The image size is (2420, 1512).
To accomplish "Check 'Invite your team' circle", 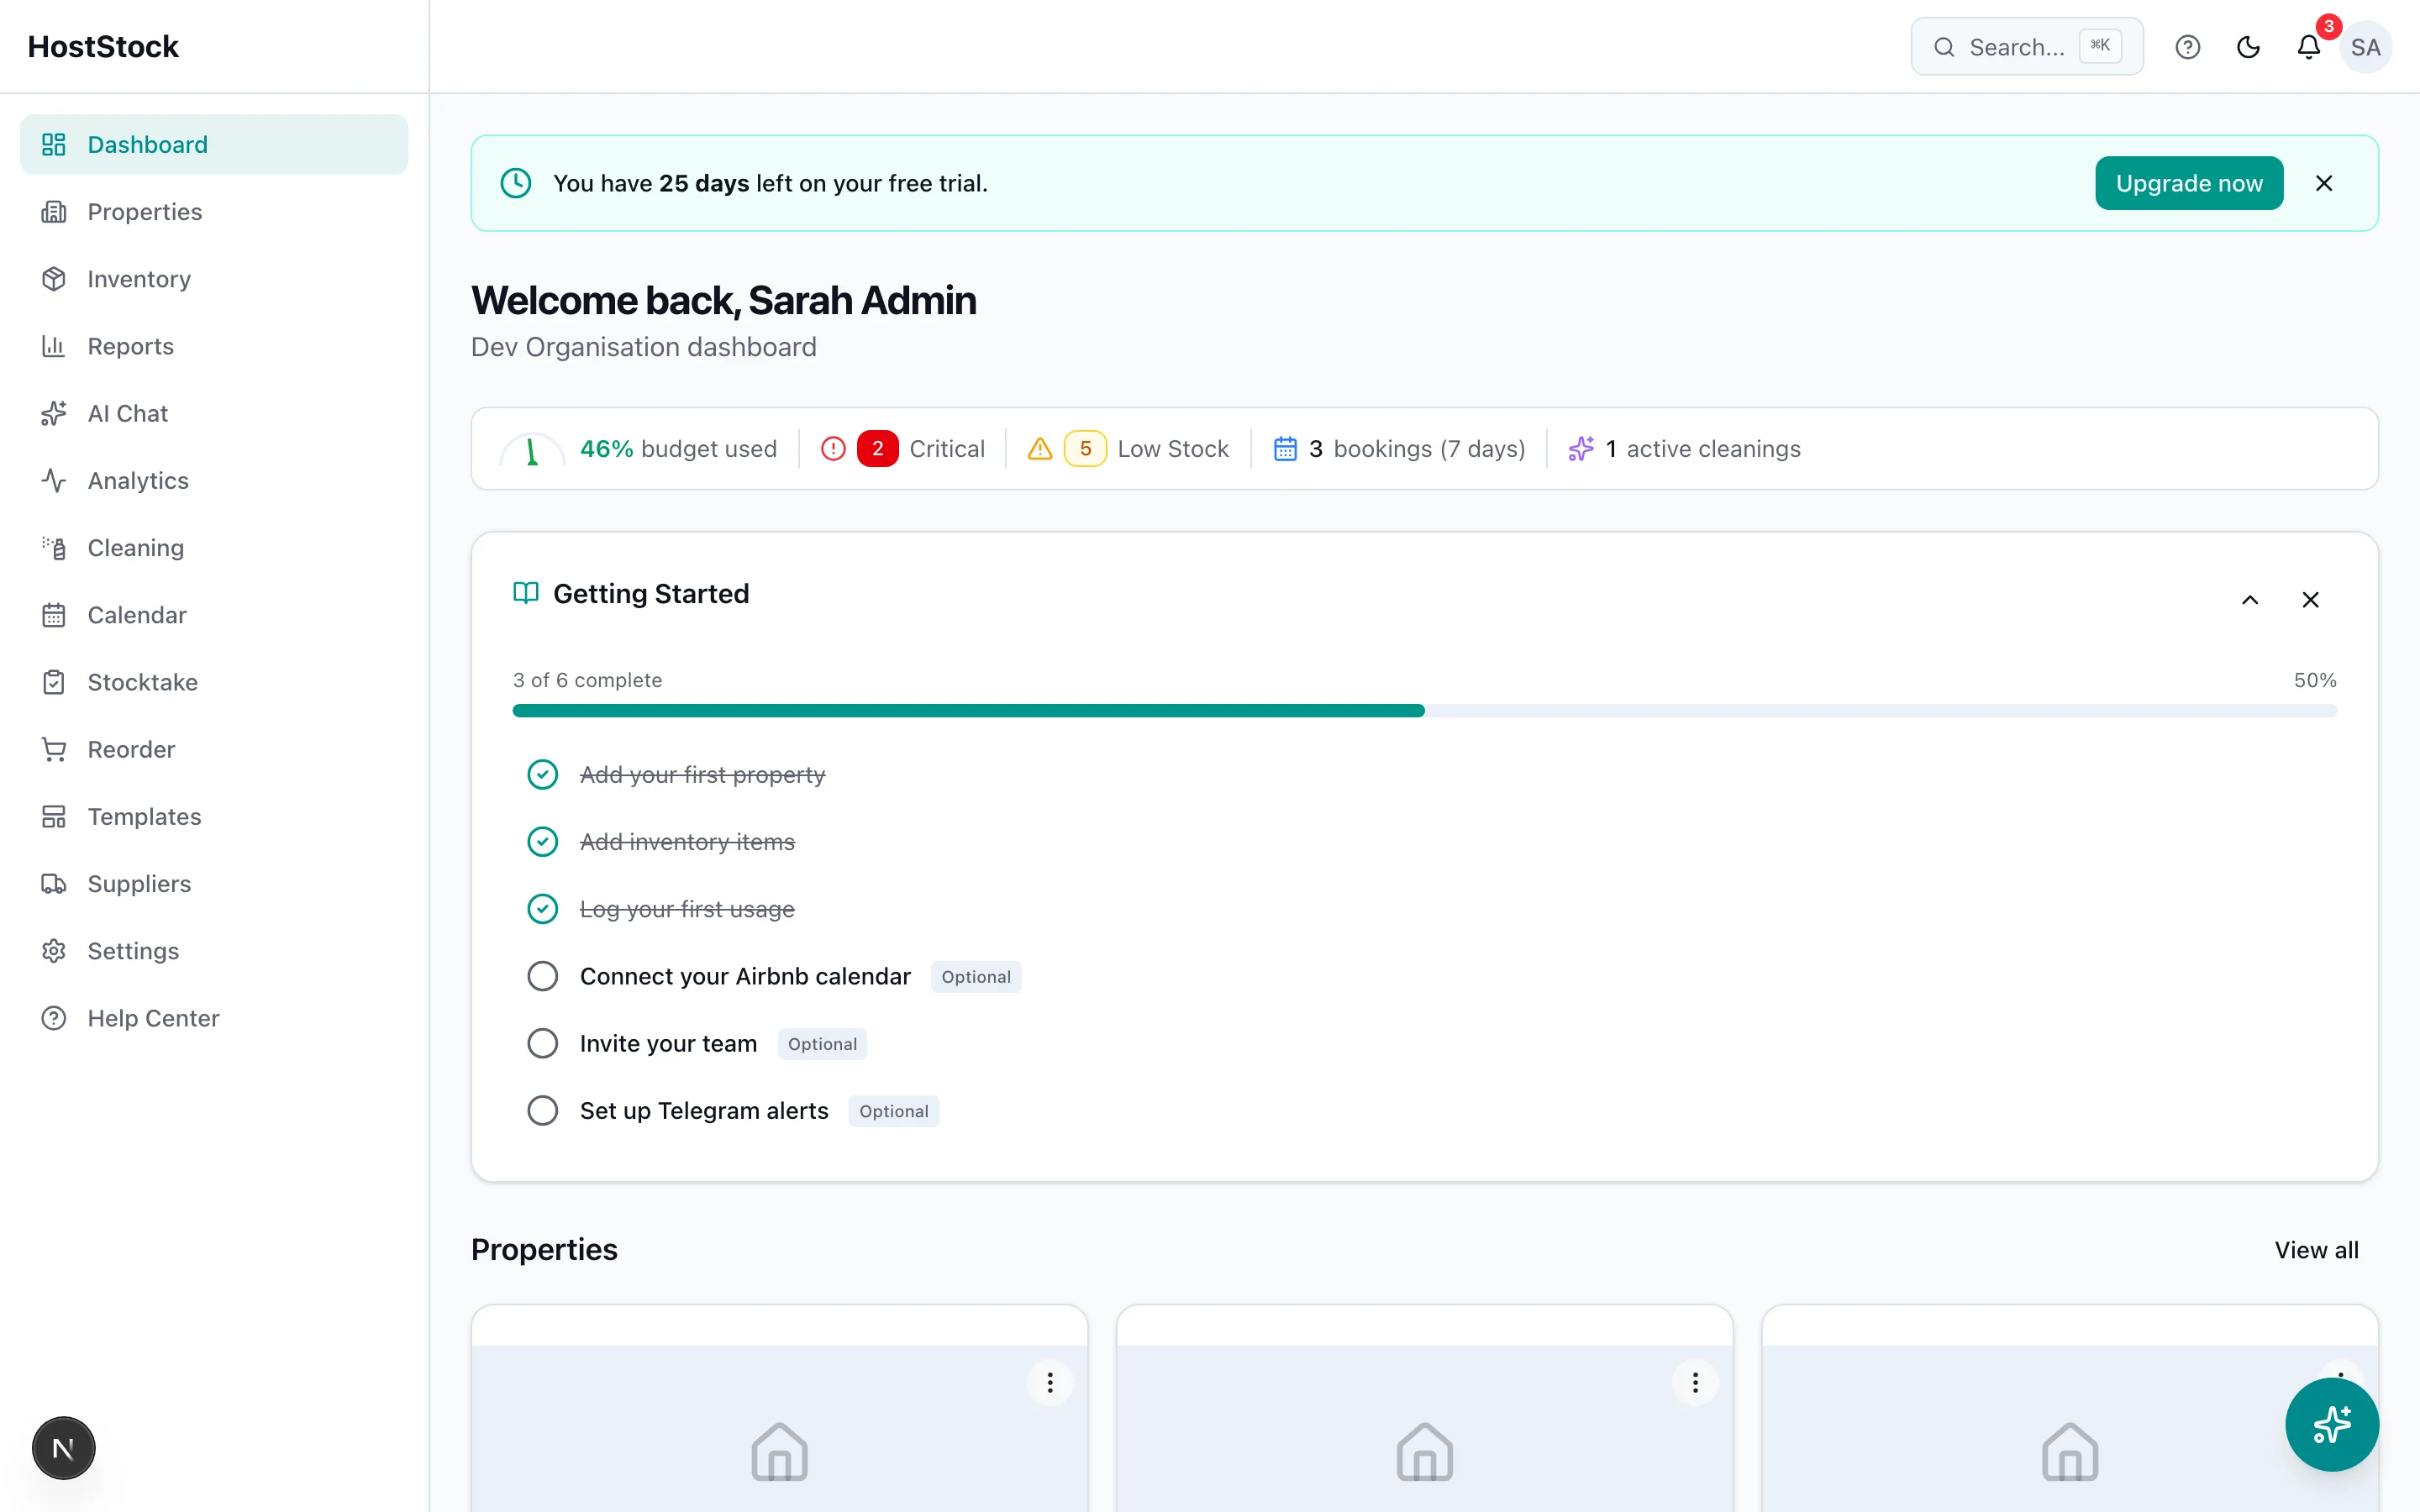I will coord(543,1043).
